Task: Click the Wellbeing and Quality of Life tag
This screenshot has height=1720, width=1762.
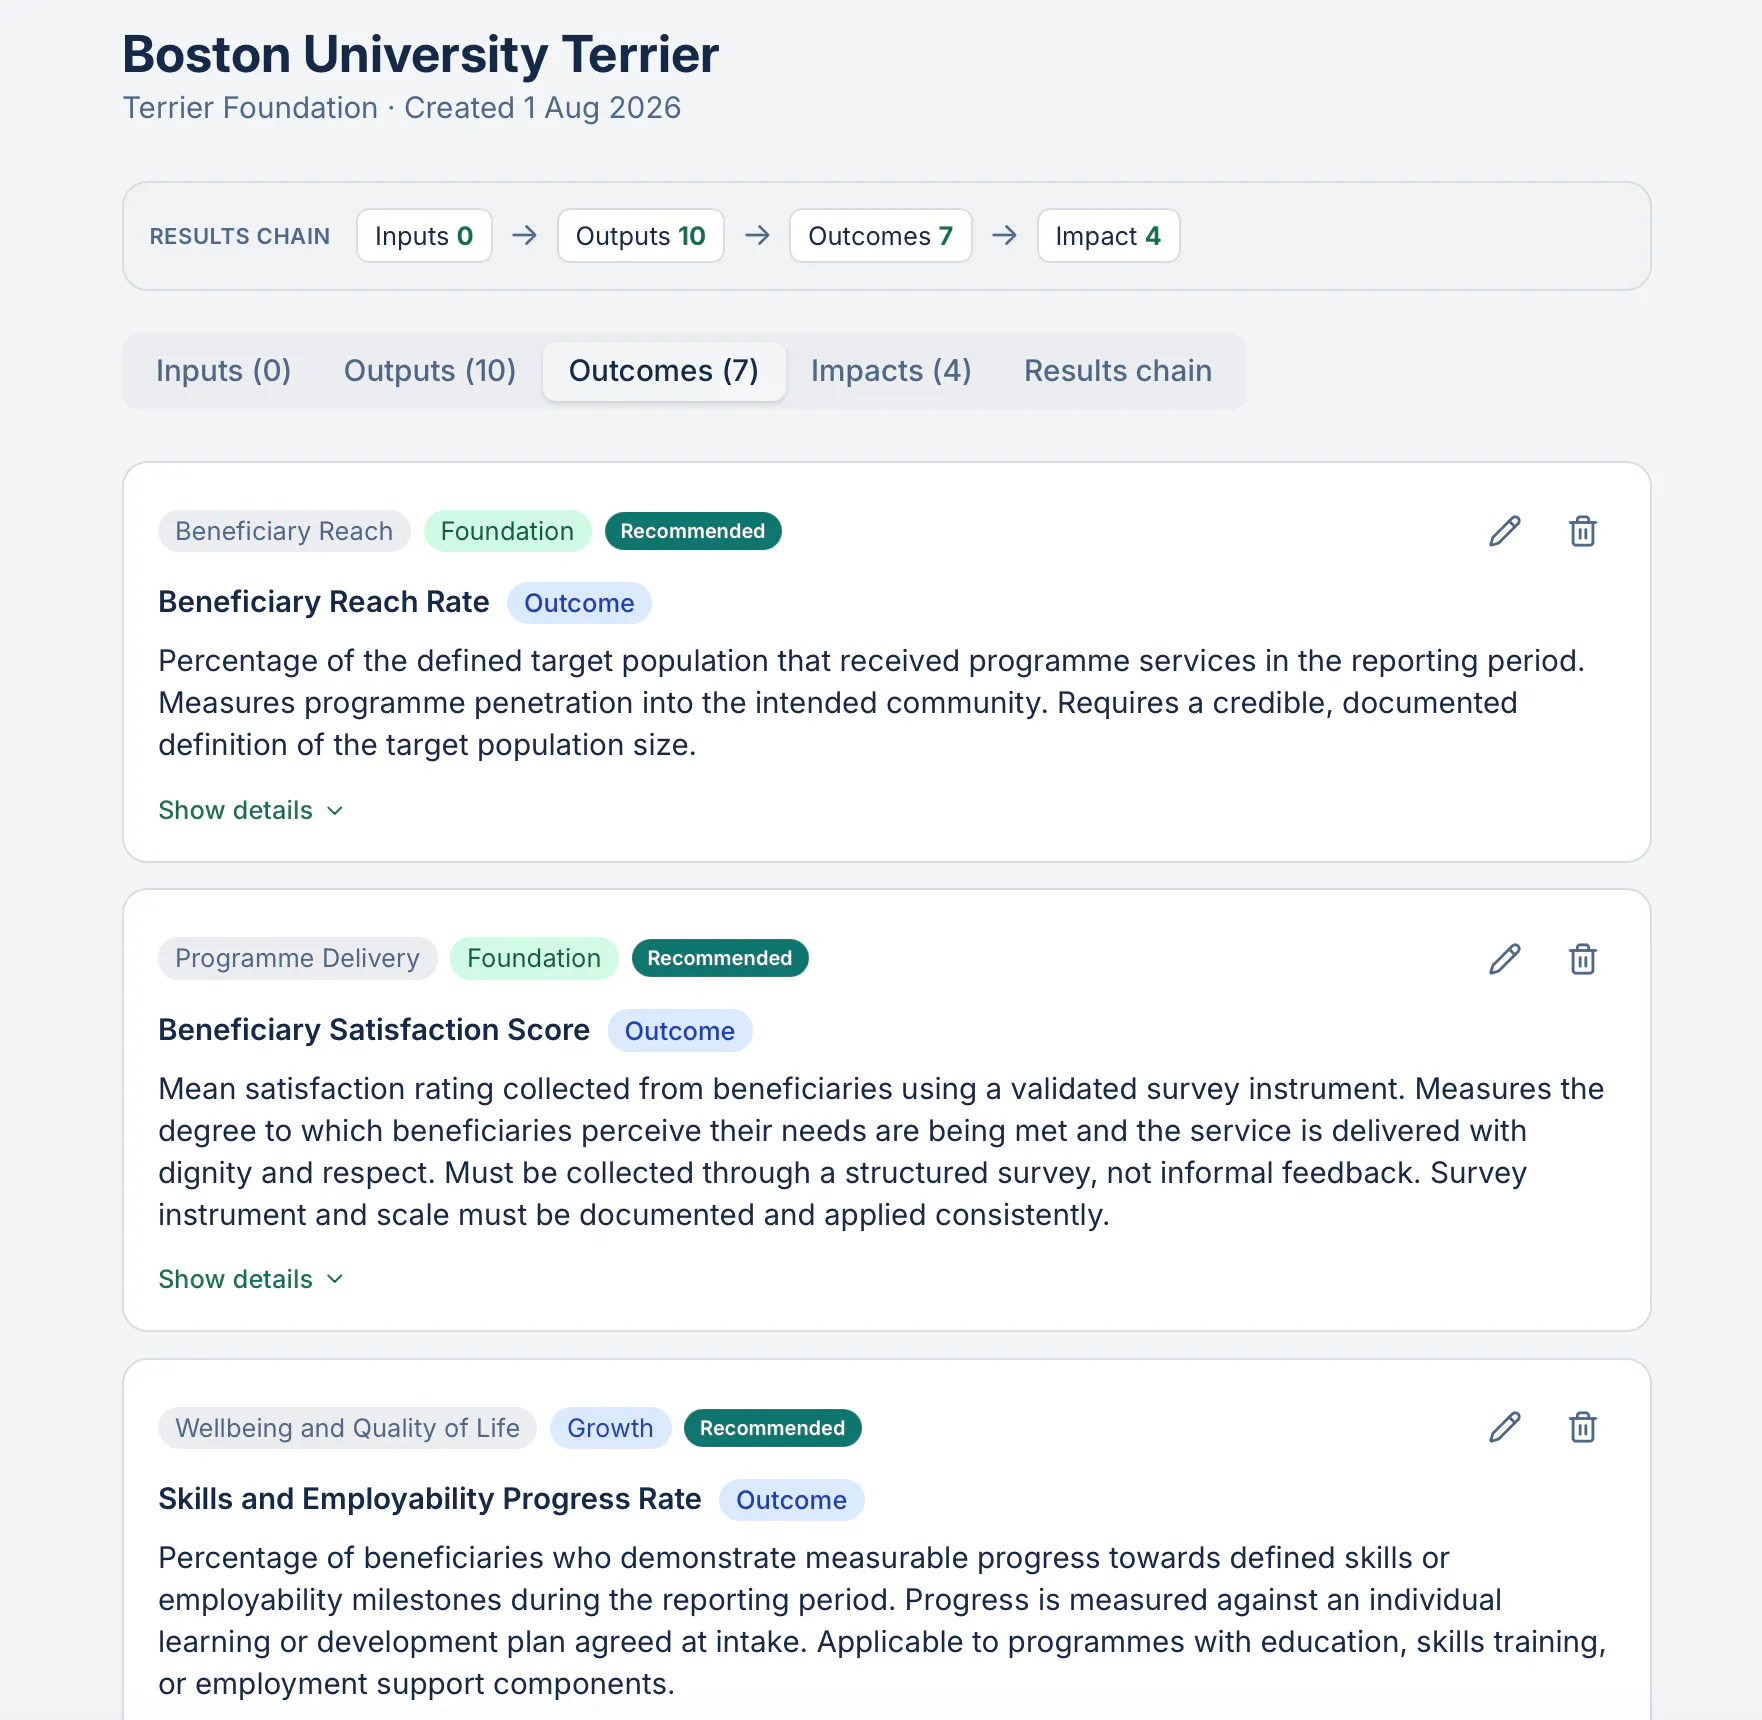Action: click(x=347, y=1428)
